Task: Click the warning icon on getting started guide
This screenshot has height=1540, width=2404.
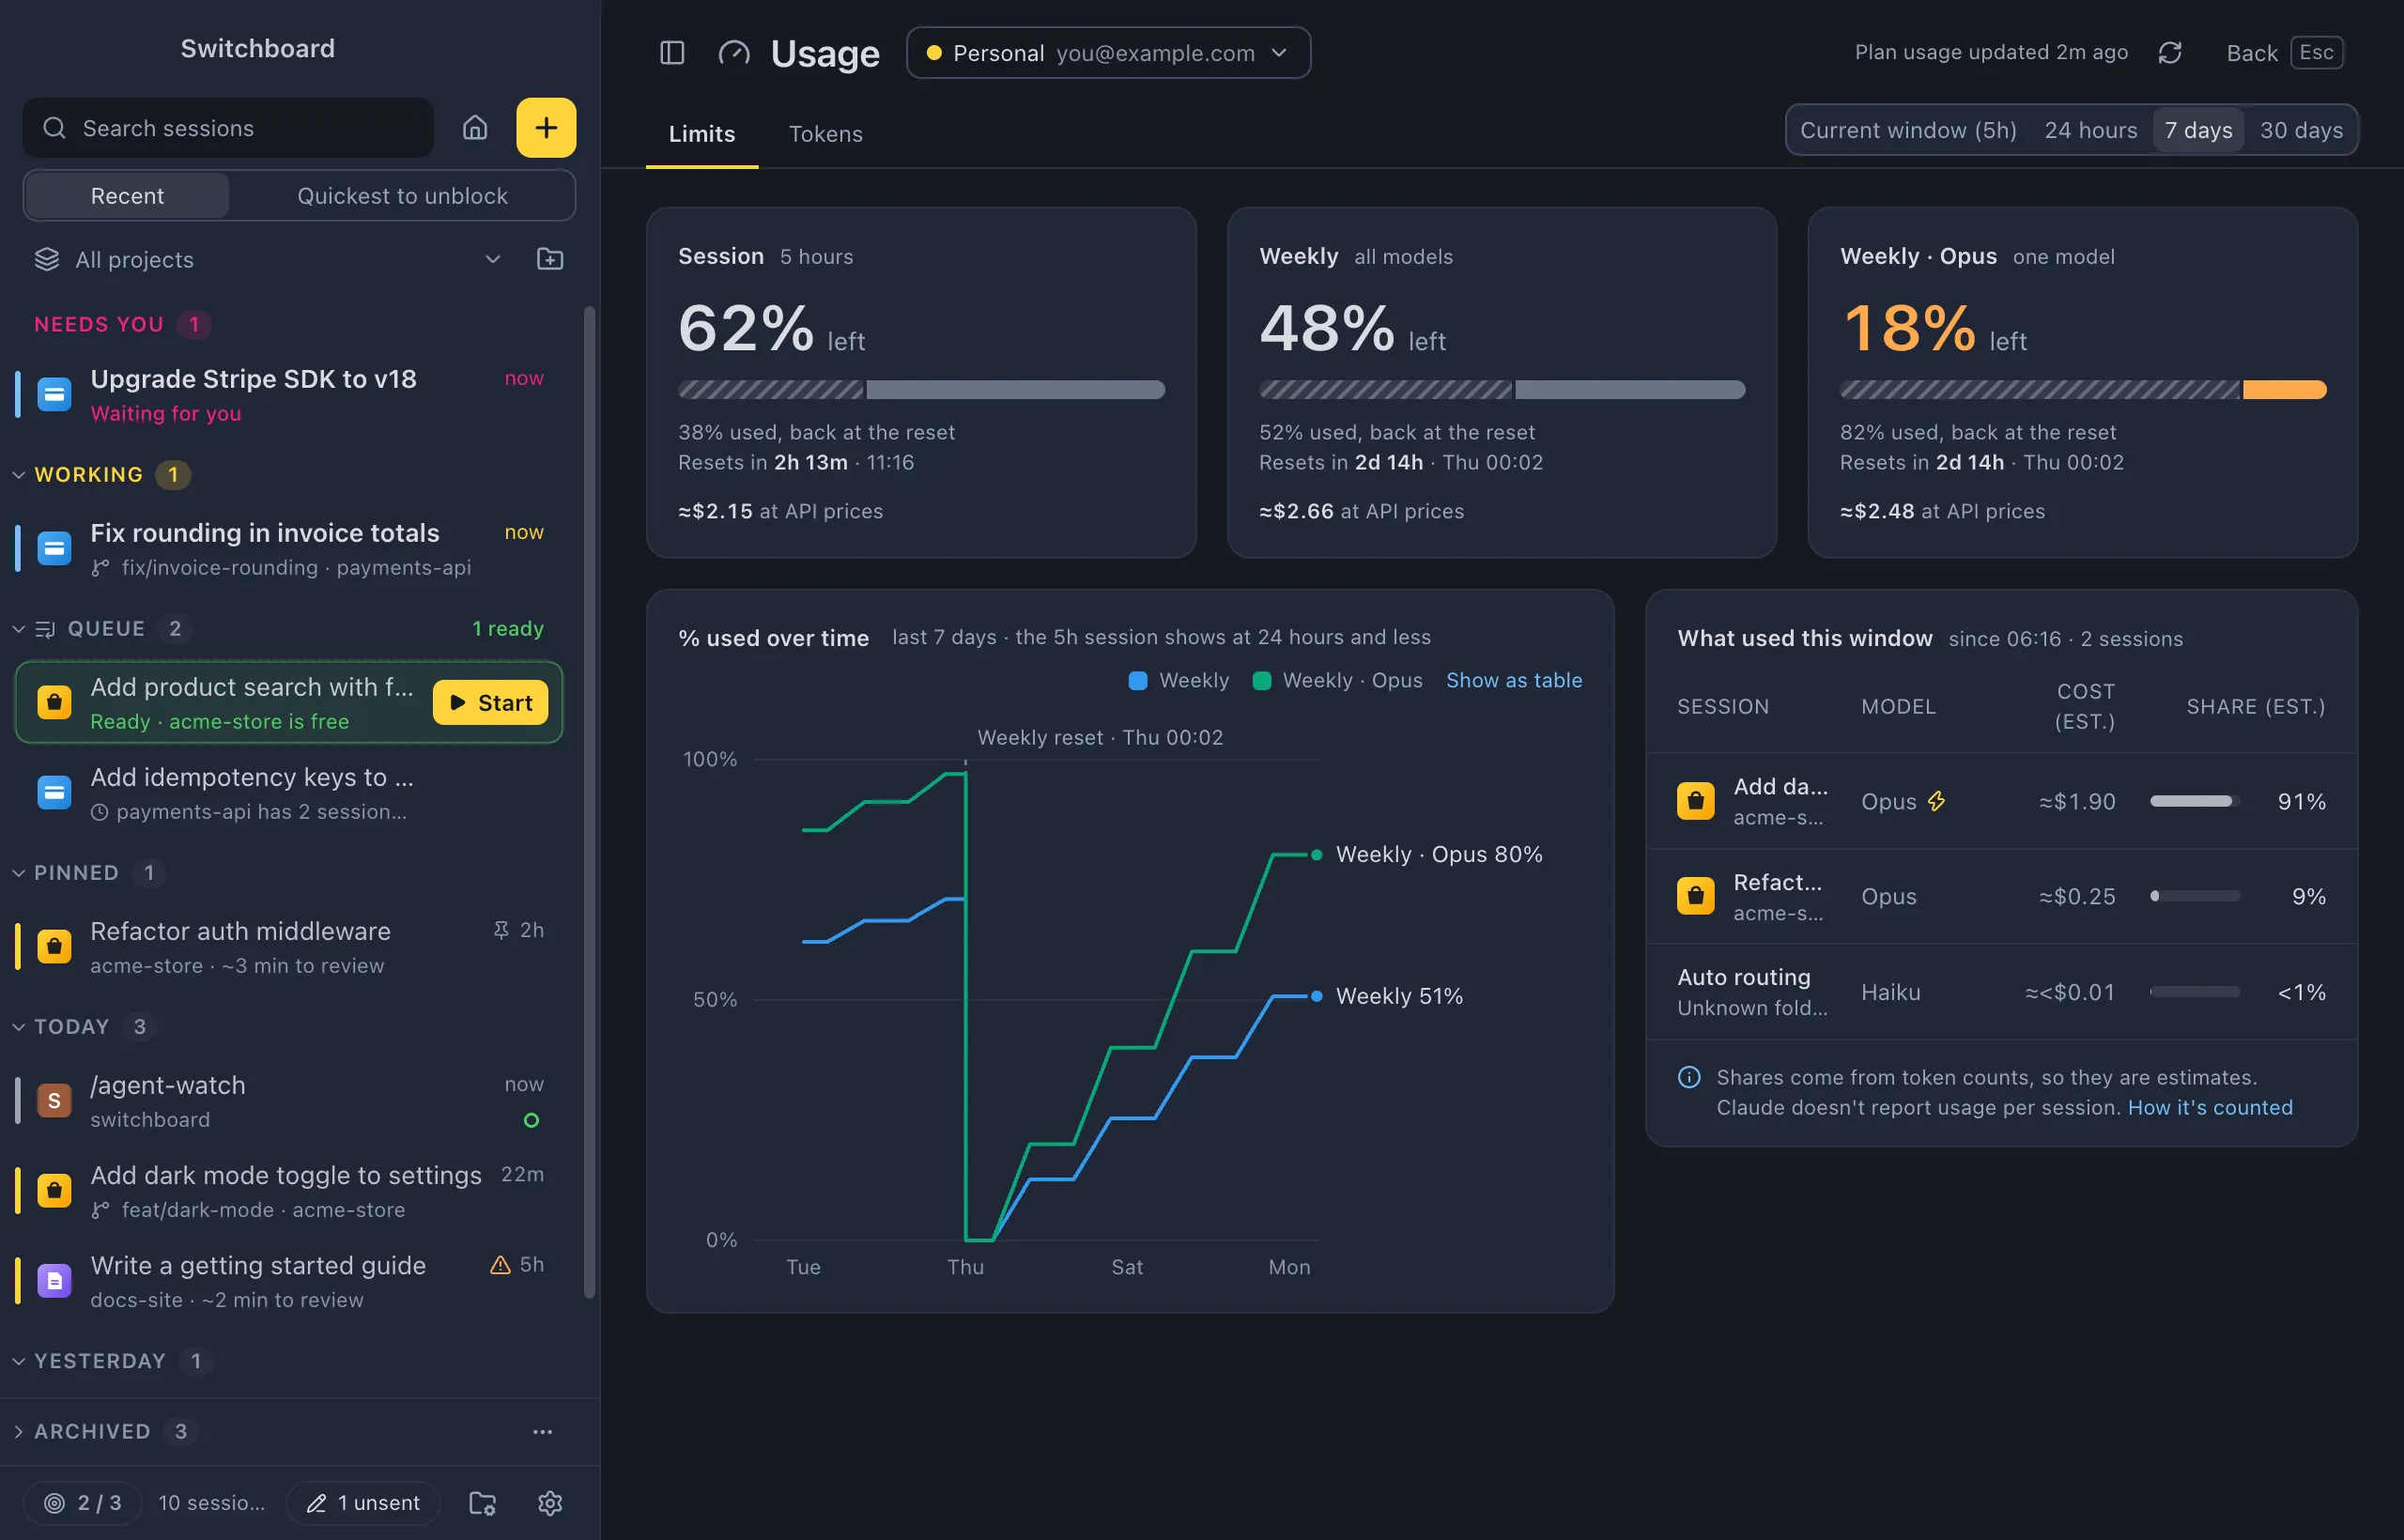Action: click(500, 1265)
